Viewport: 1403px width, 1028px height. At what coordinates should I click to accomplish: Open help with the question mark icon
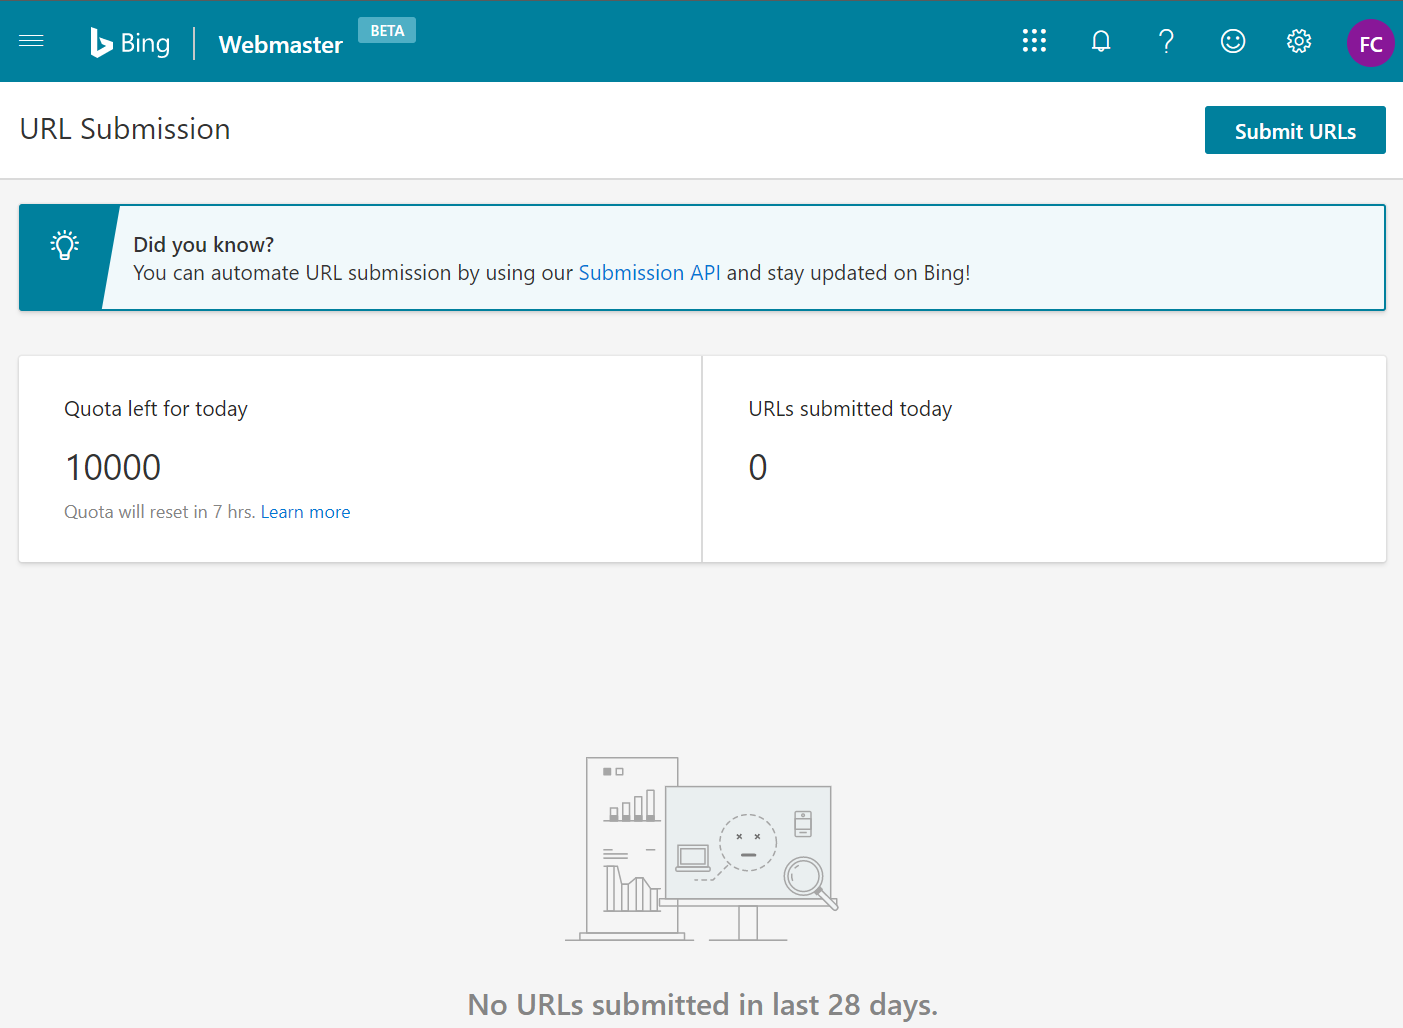(1166, 41)
